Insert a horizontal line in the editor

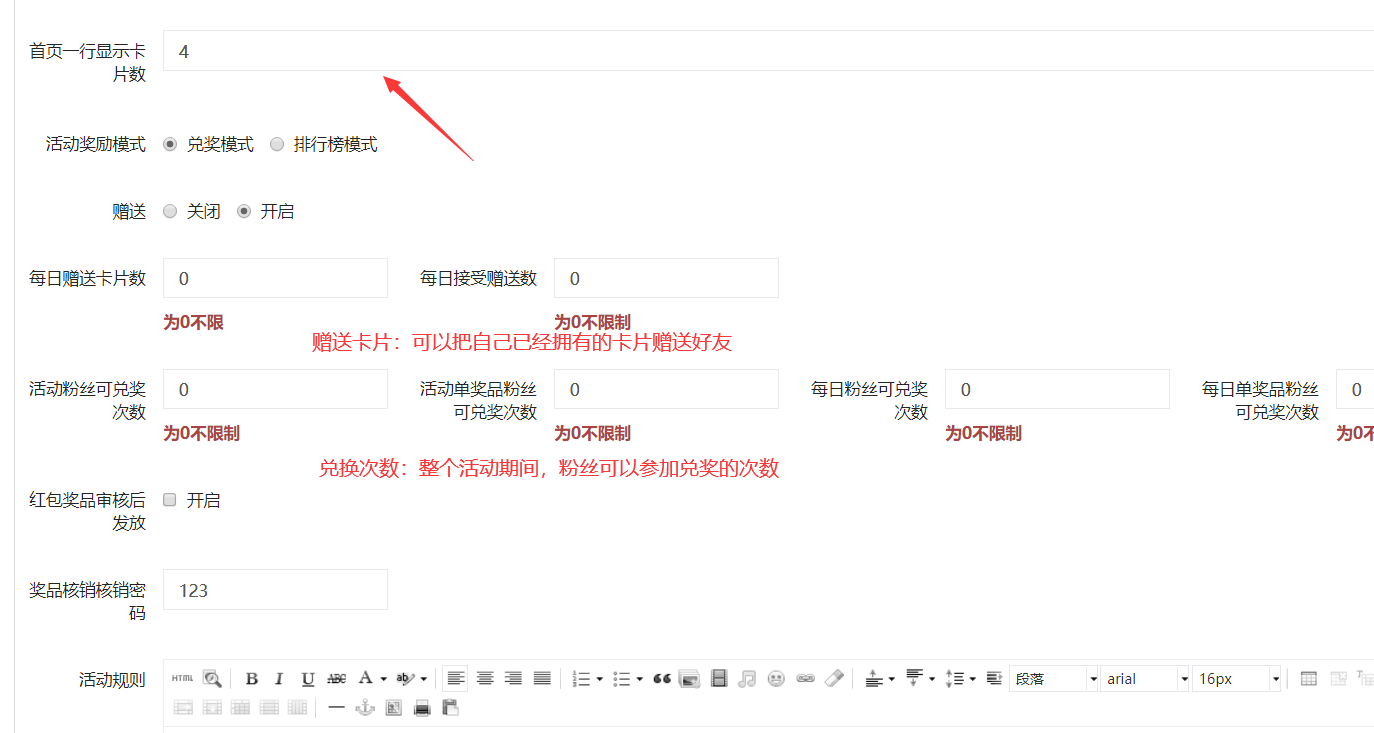[337, 708]
